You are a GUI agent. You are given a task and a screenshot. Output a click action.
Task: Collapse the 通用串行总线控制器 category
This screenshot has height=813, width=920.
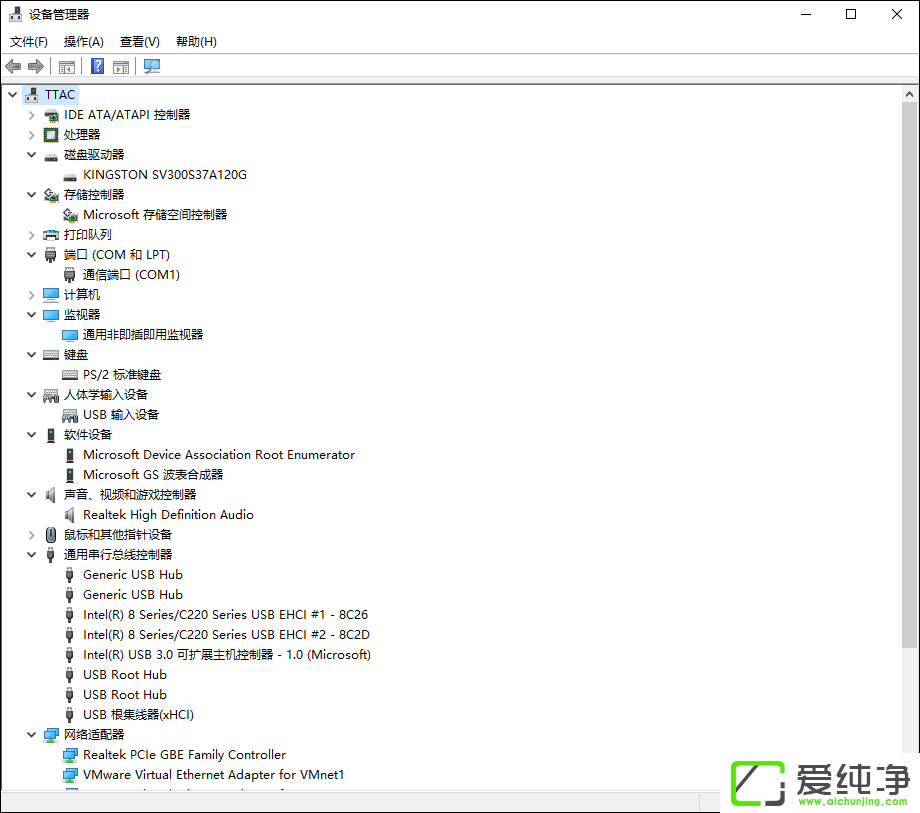coord(31,554)
